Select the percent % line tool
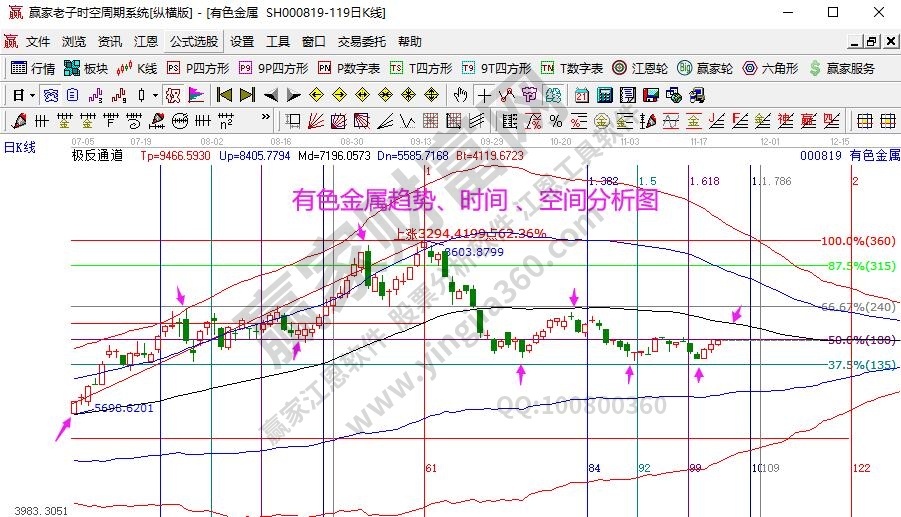Viewport: 901px width, 517px height. 555,121
